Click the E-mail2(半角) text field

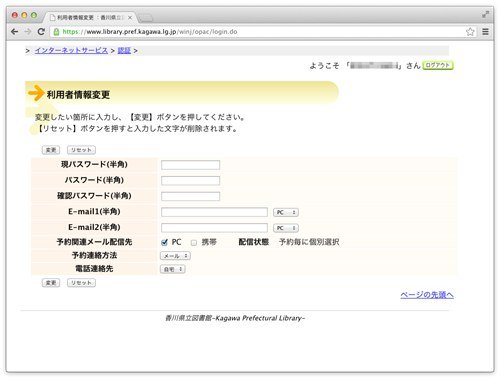point(214,228)
